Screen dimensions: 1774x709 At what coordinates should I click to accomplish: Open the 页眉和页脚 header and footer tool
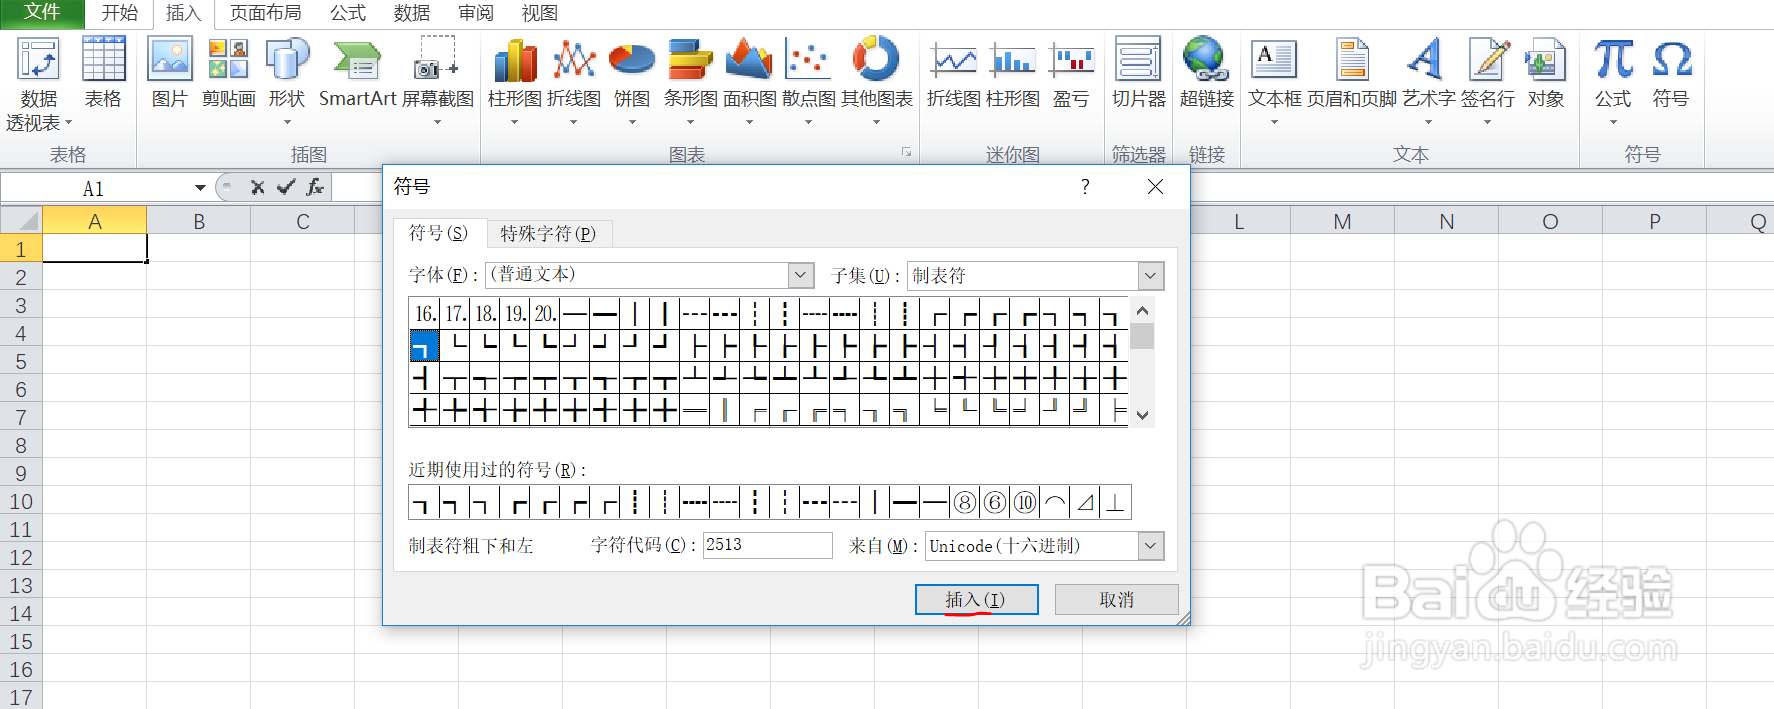[1352, 72]
